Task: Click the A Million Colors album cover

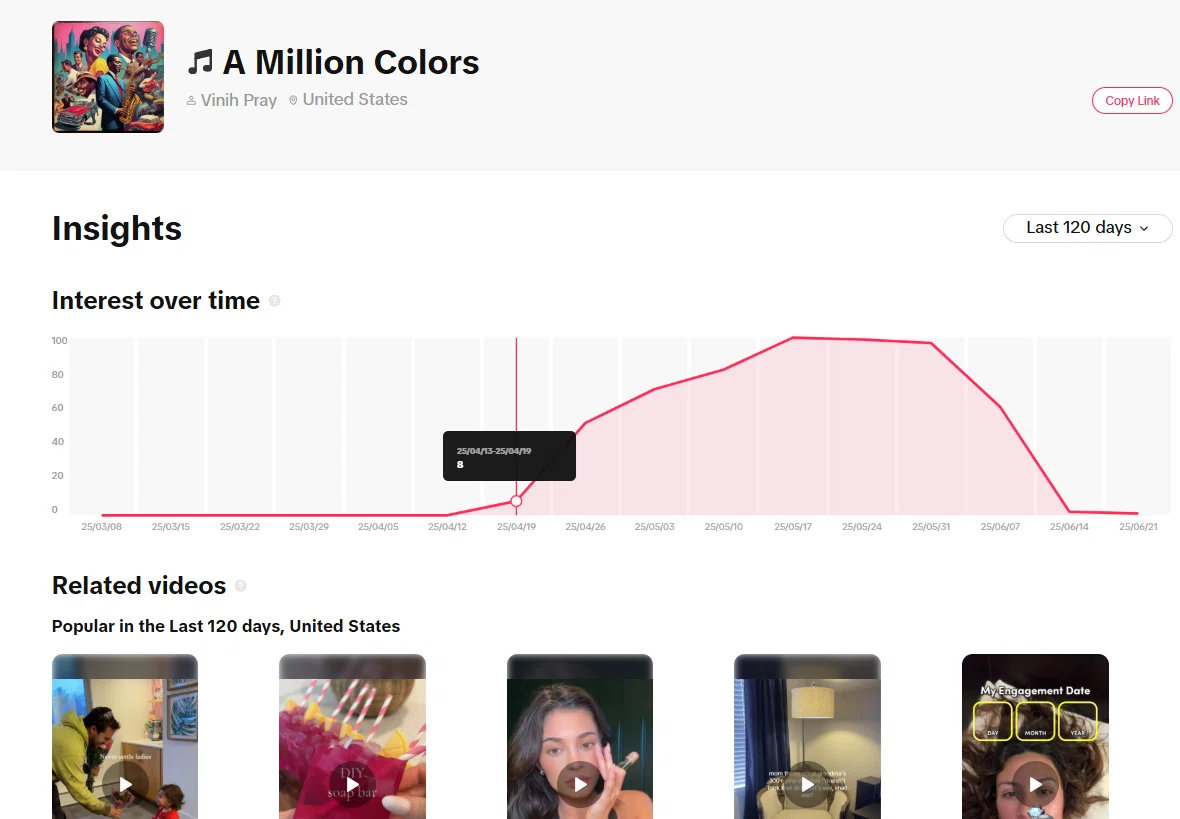Action: tap(108, 77)
